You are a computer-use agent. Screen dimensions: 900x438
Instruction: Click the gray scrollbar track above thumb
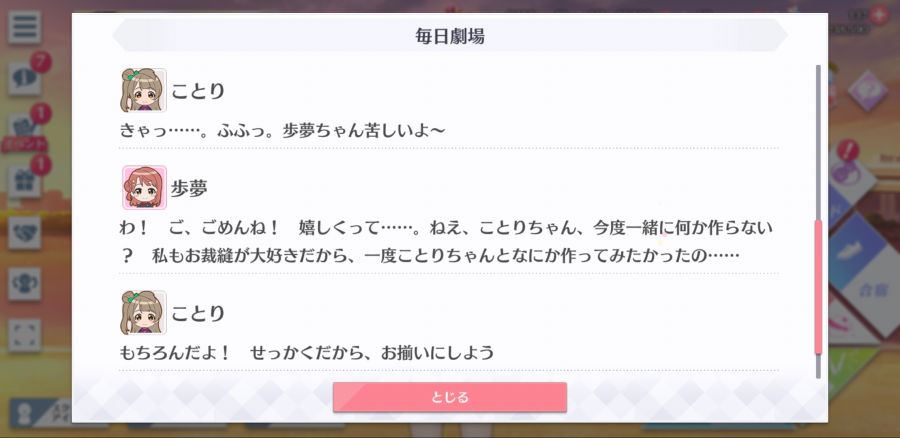pyautogui.click(x=818, y=142)
